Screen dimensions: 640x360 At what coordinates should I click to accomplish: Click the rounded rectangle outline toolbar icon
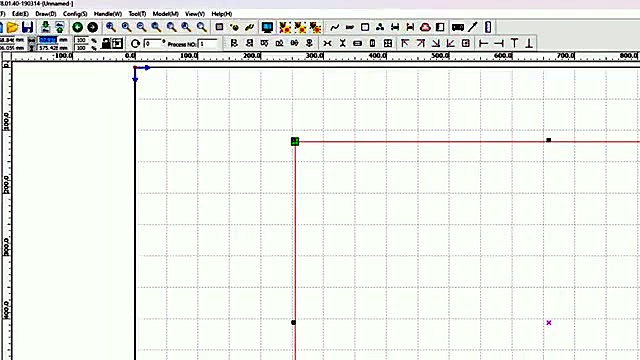pos(365,27)
